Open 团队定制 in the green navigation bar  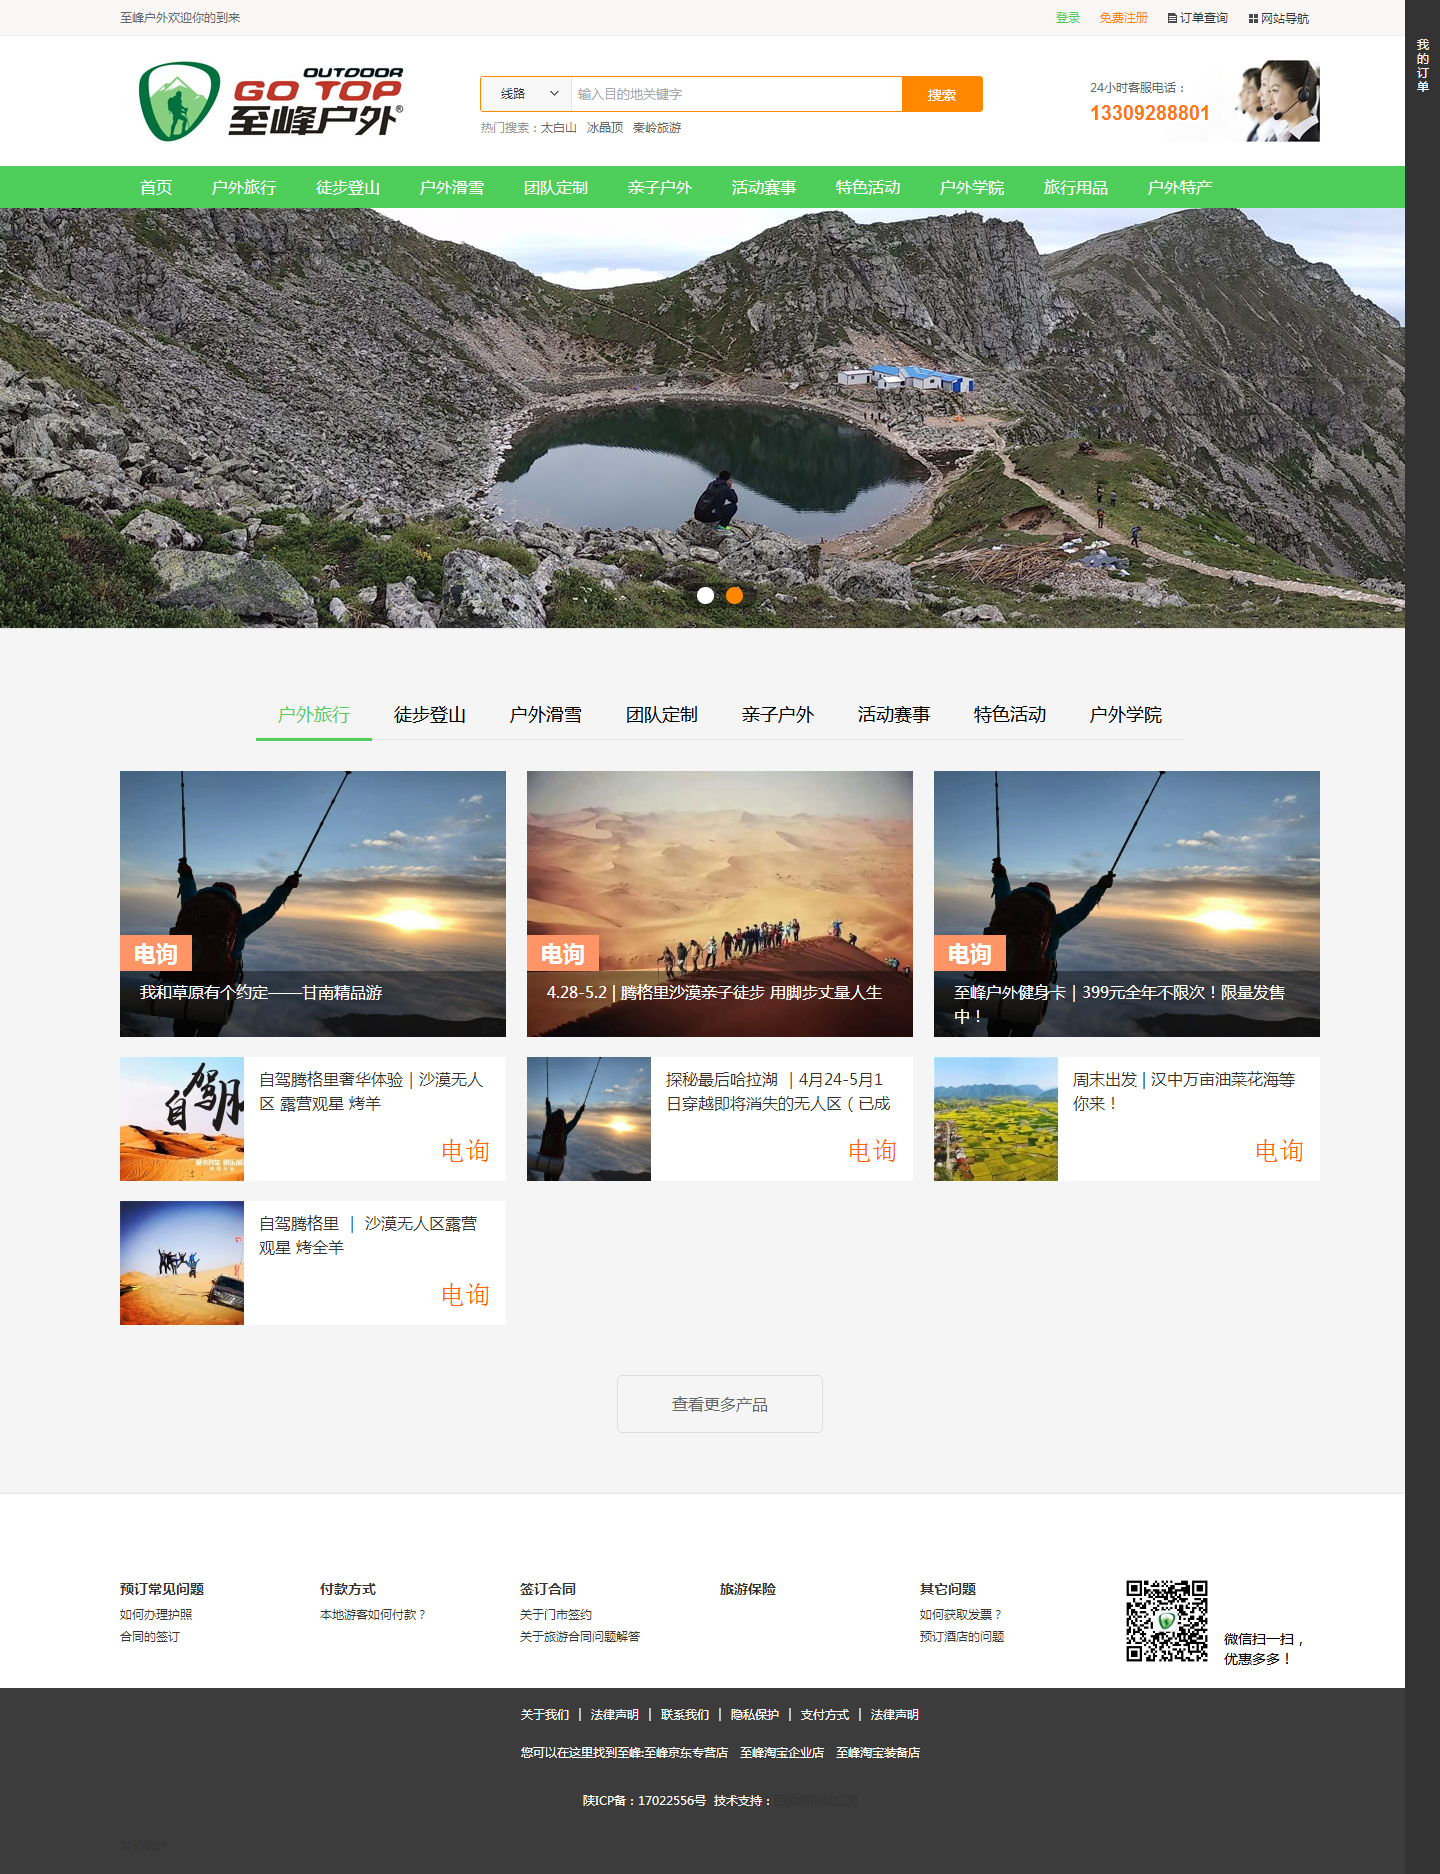[556, 187]
